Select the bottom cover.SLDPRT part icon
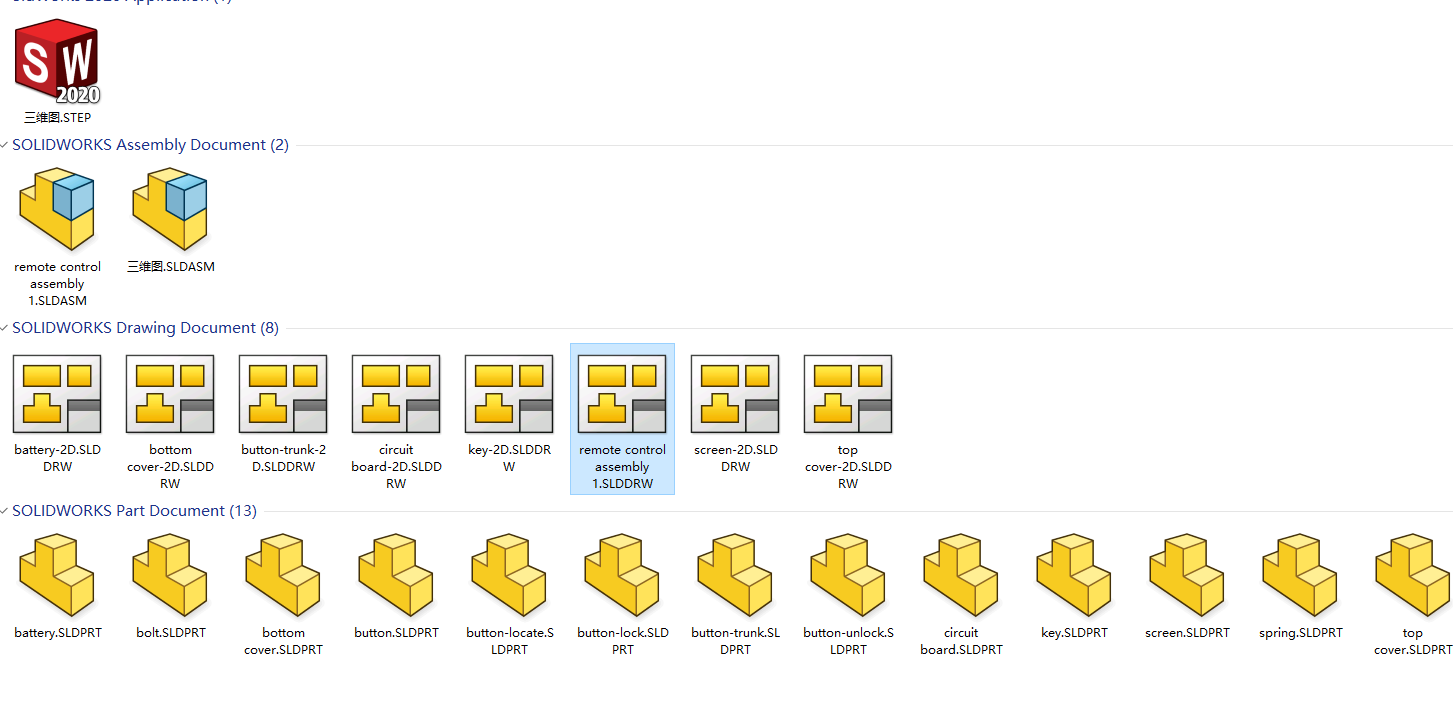Viewport: 1453px width, 710px height. click(283, 575)
